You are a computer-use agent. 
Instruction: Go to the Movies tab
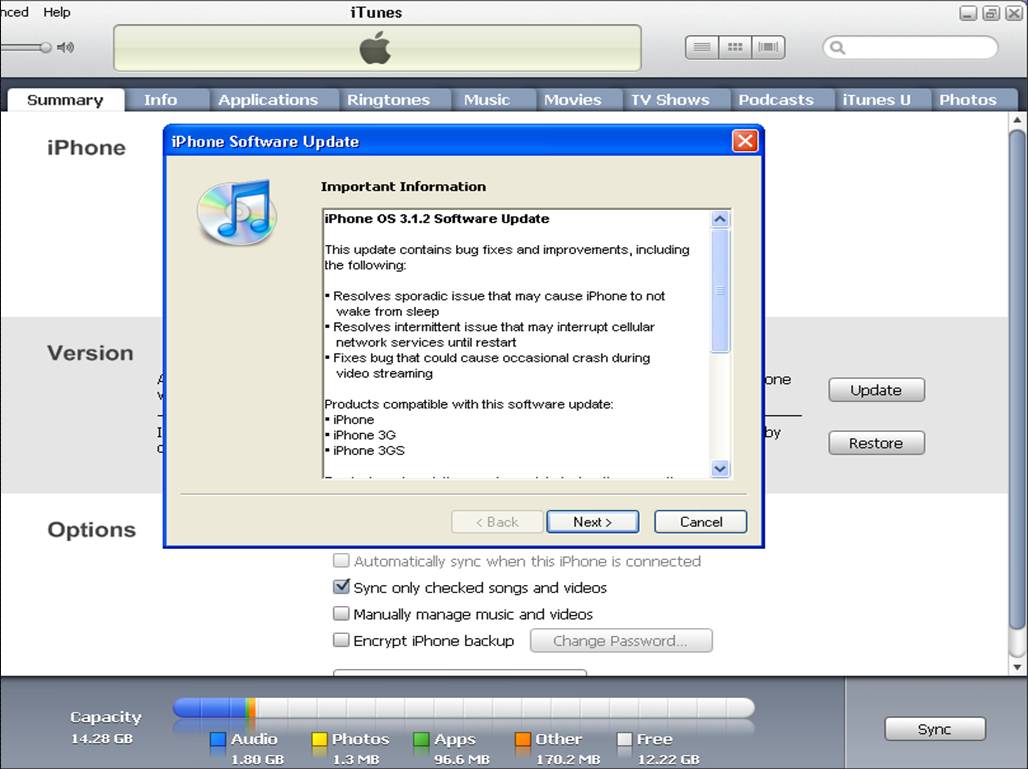[572, 100]
